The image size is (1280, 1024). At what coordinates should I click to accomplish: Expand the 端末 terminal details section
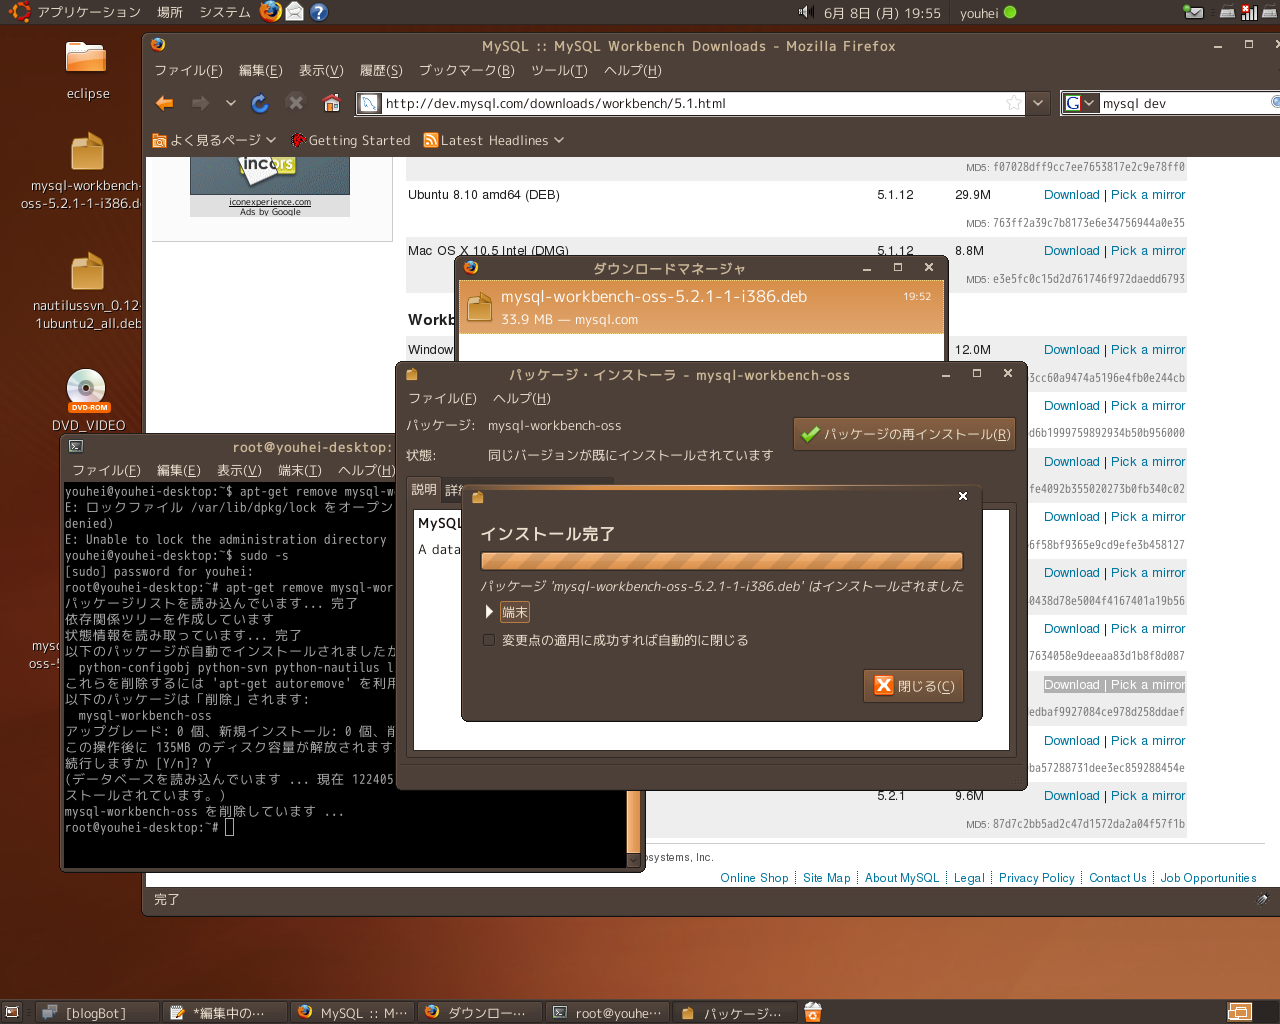(489, 612)
